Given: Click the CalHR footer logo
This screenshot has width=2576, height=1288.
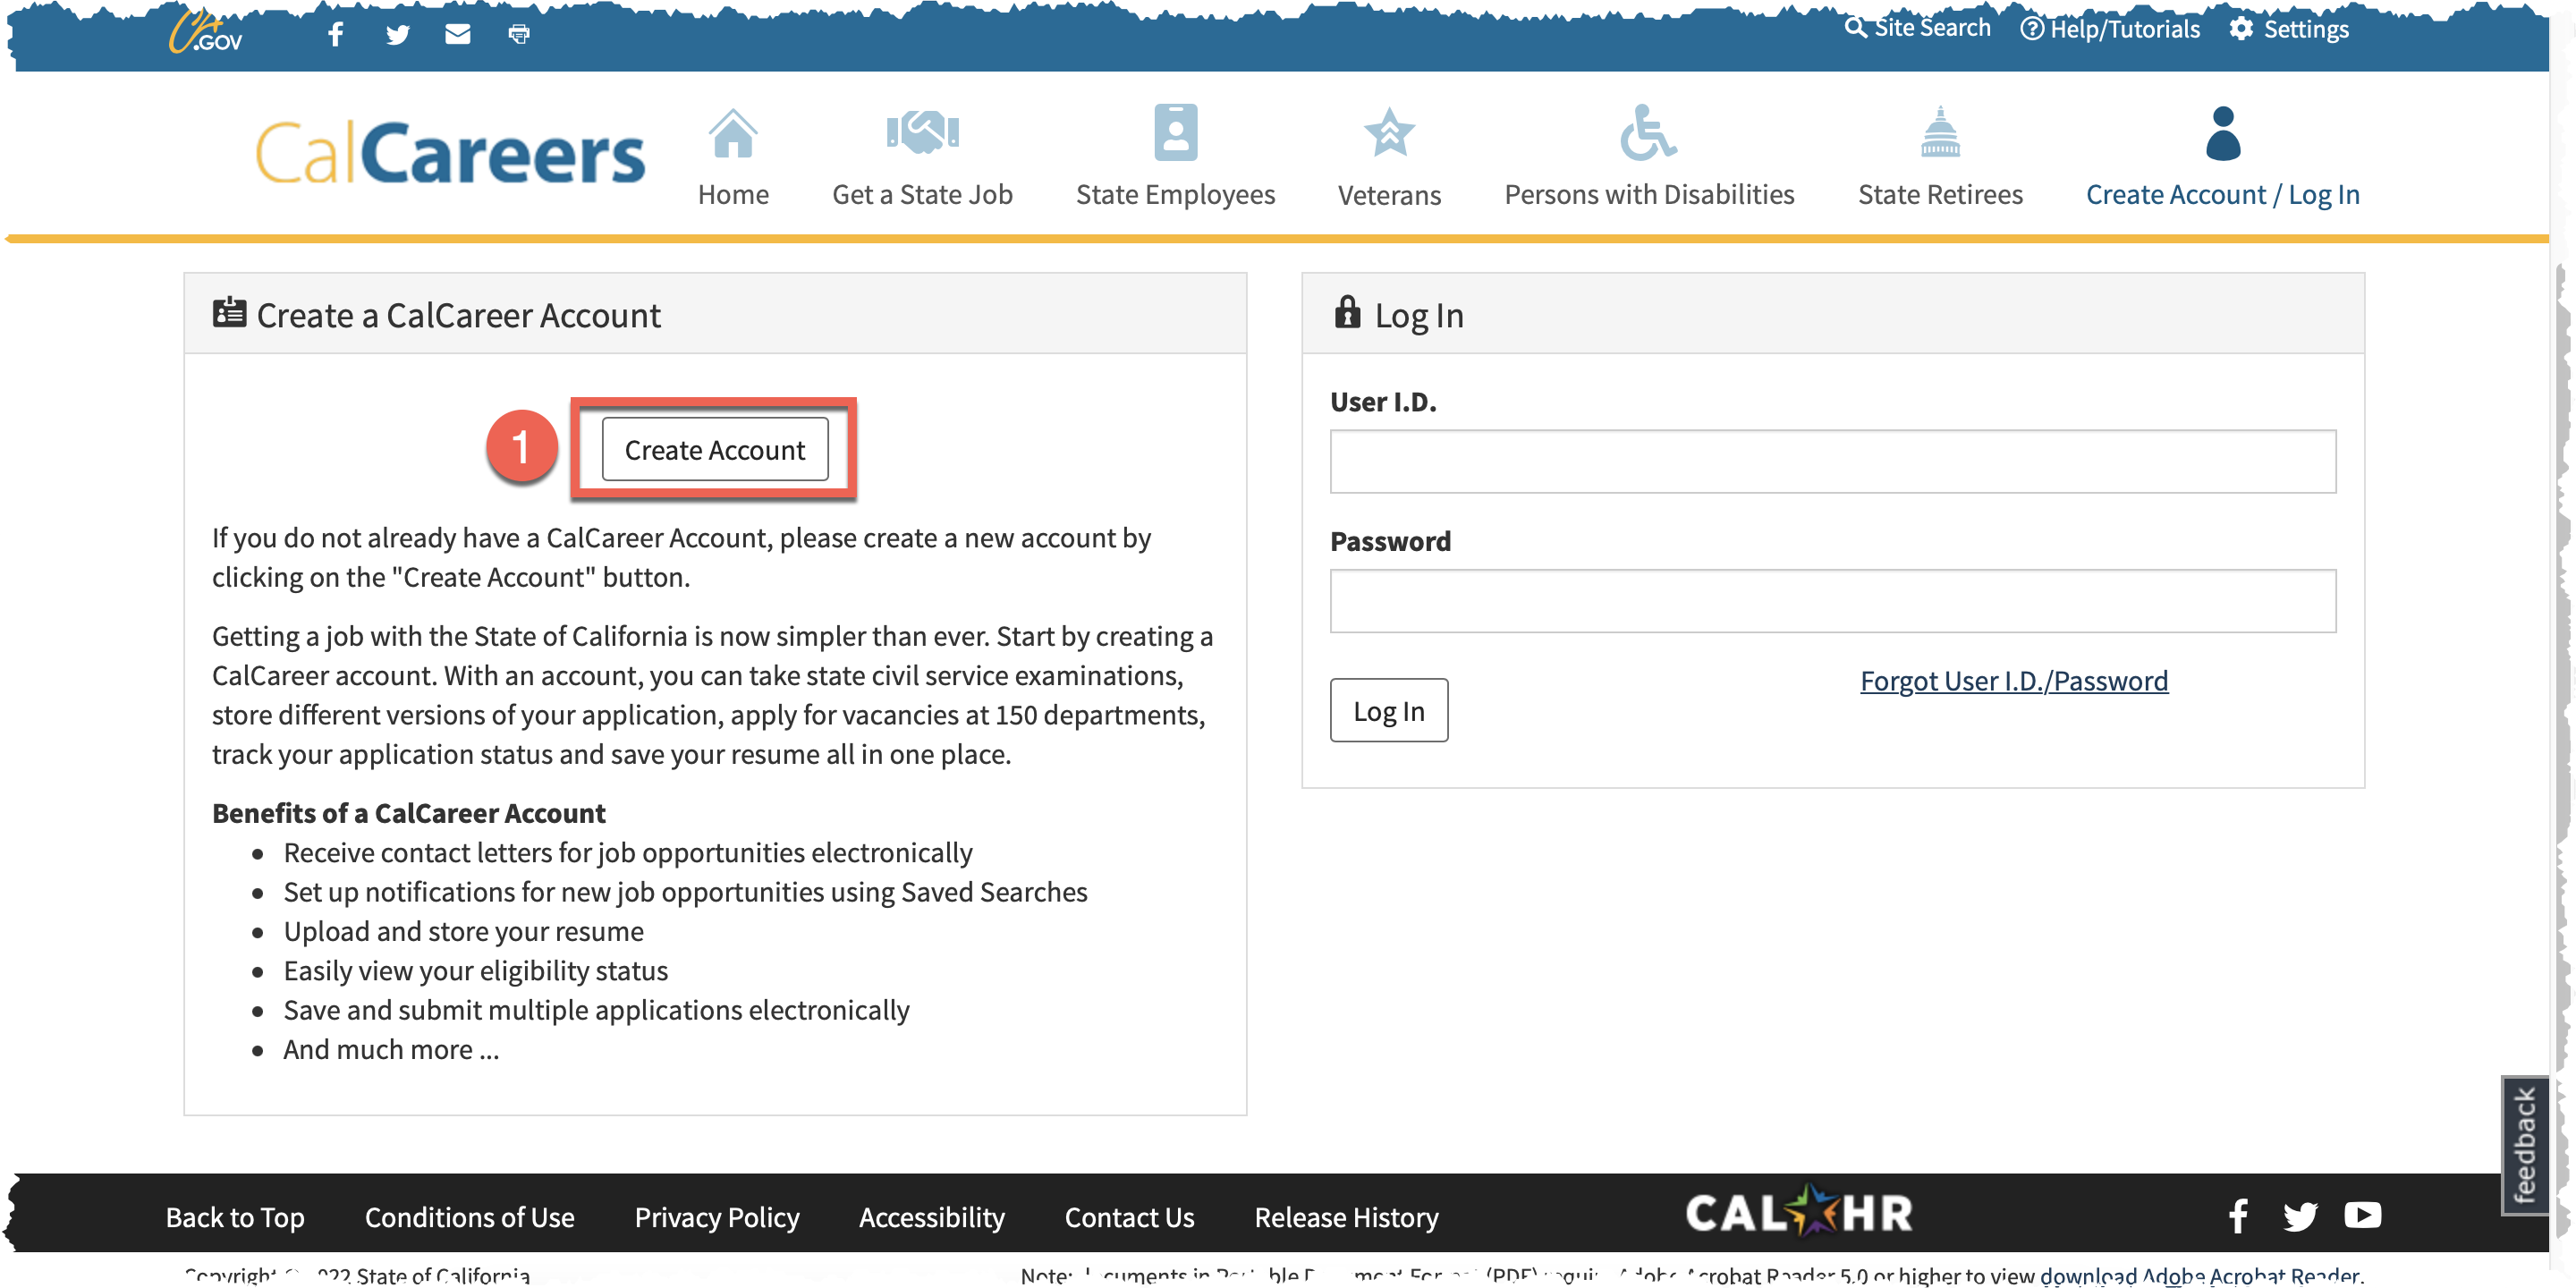Looking at the screenshot, I should [1799, 1211].
